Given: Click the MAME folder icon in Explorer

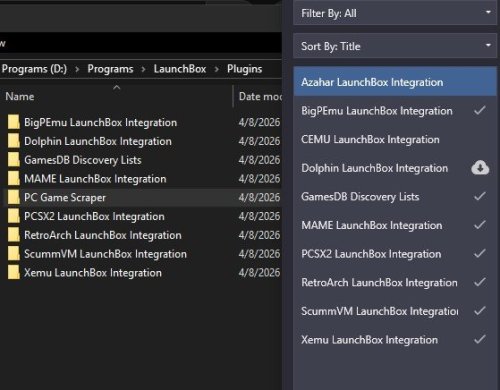Looking at the screenshot, I should [13, 178].
